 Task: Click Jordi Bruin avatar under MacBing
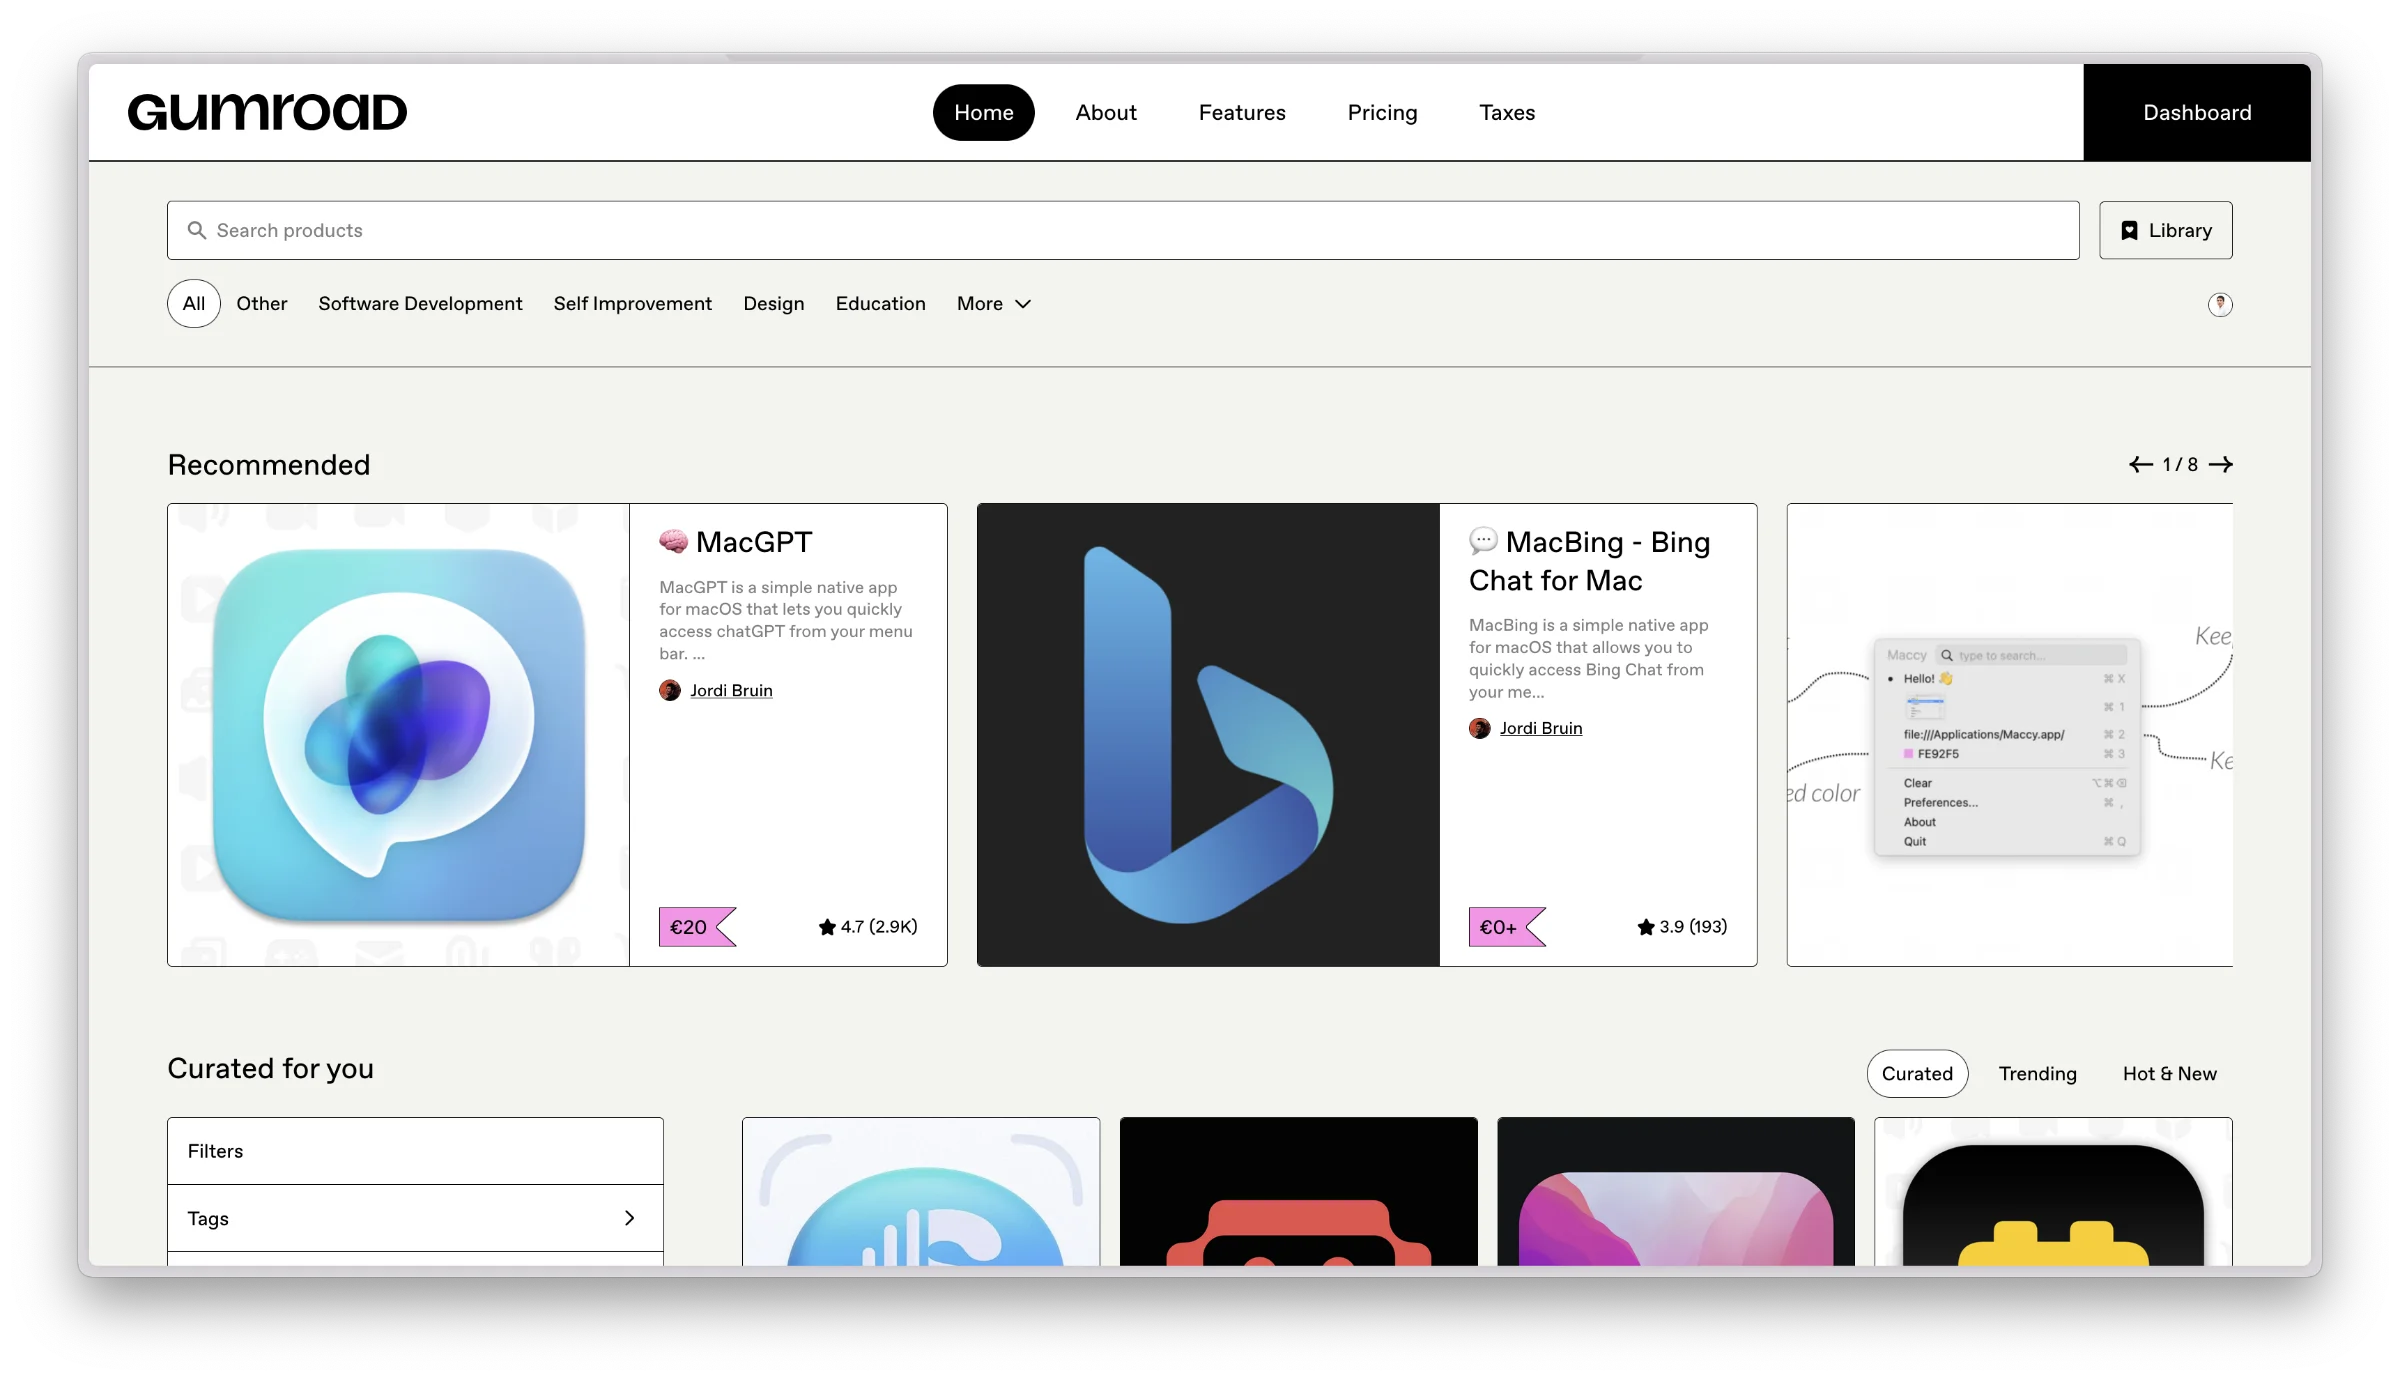[1480, 728]
